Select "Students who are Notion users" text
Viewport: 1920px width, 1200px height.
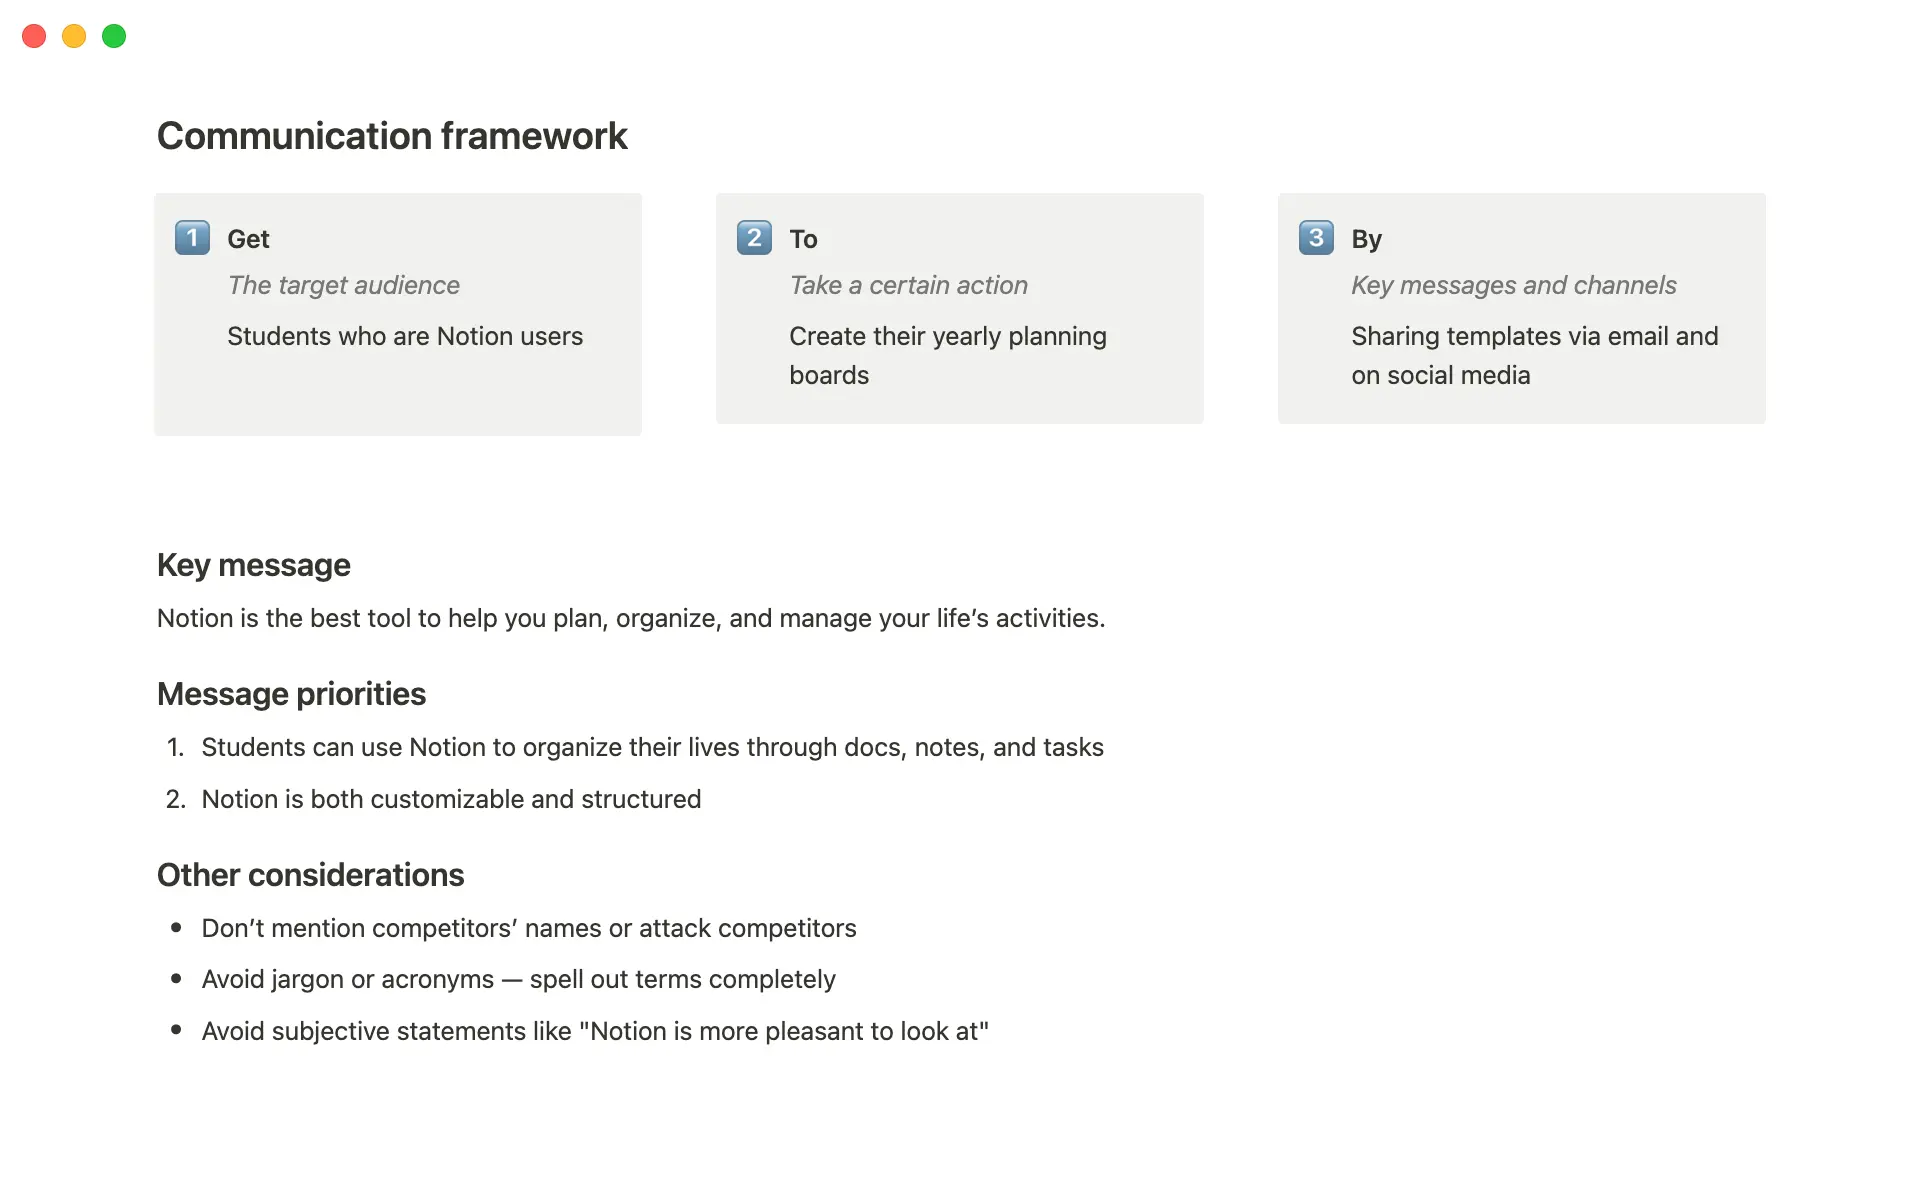coord(405,336)
